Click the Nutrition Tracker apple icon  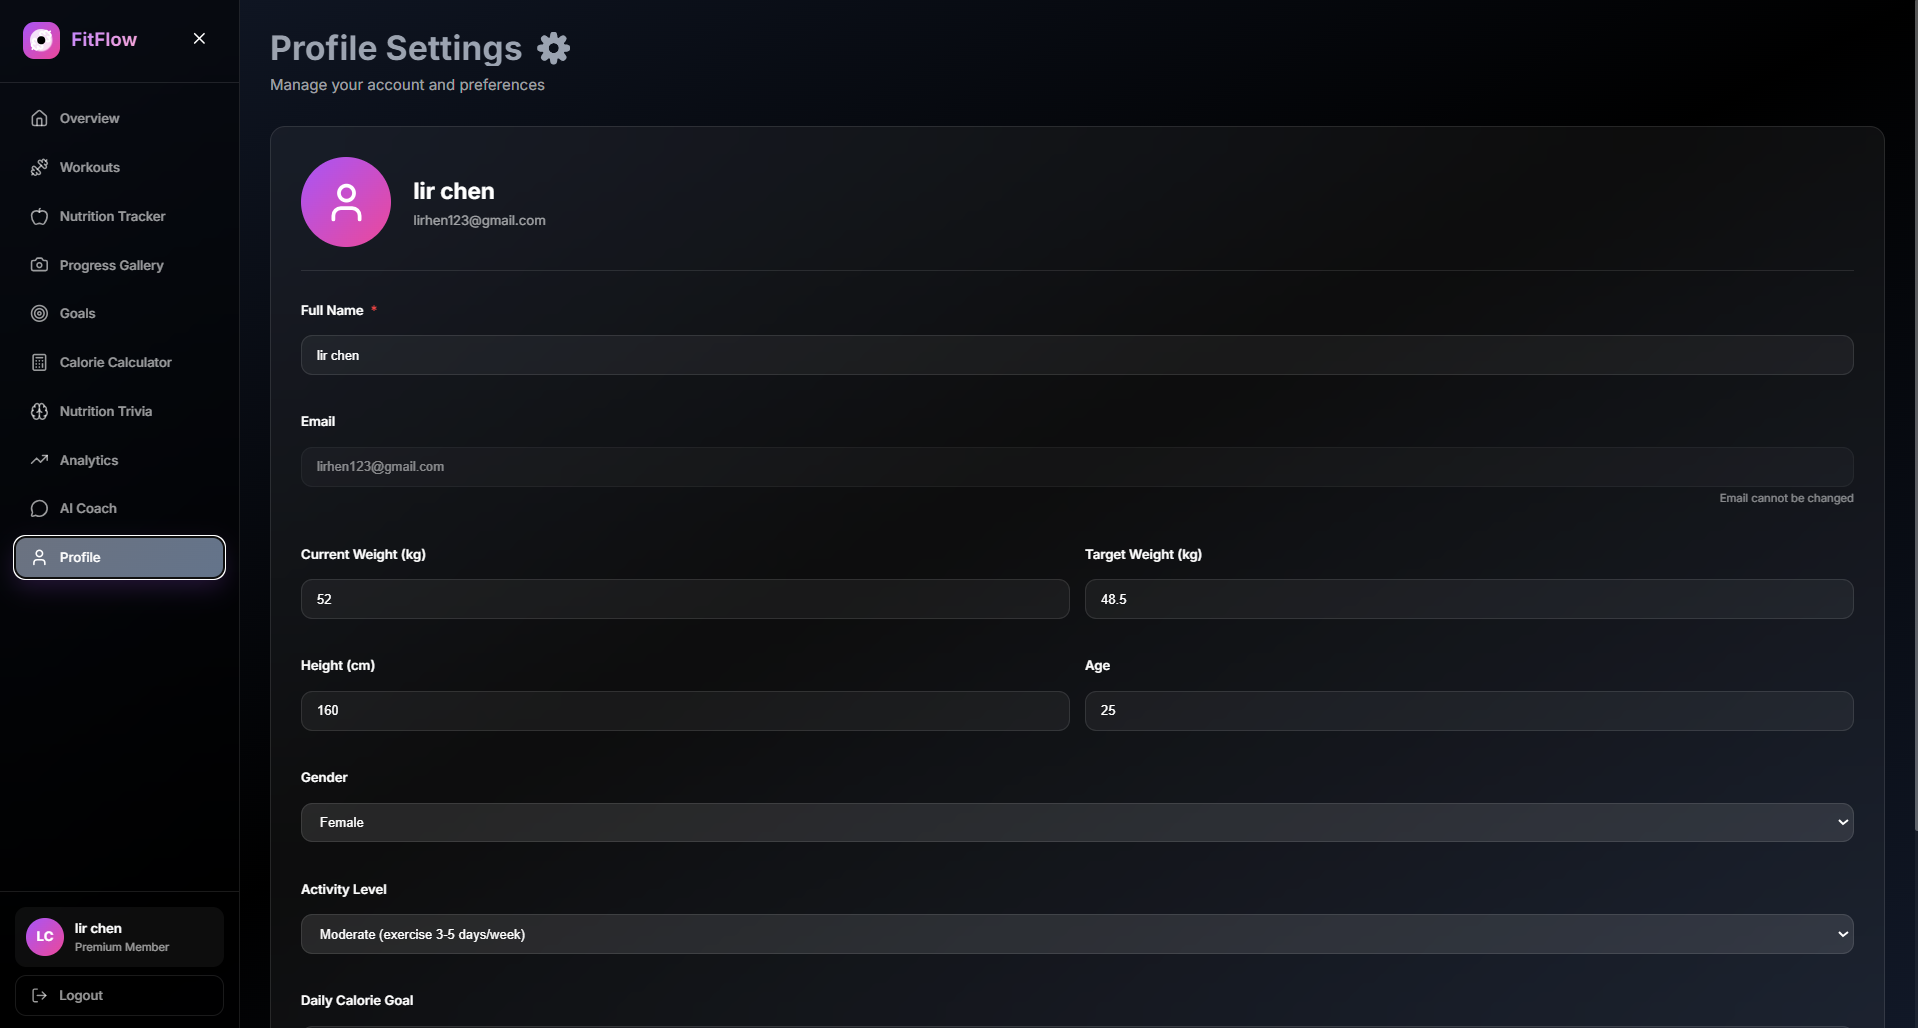39,216
